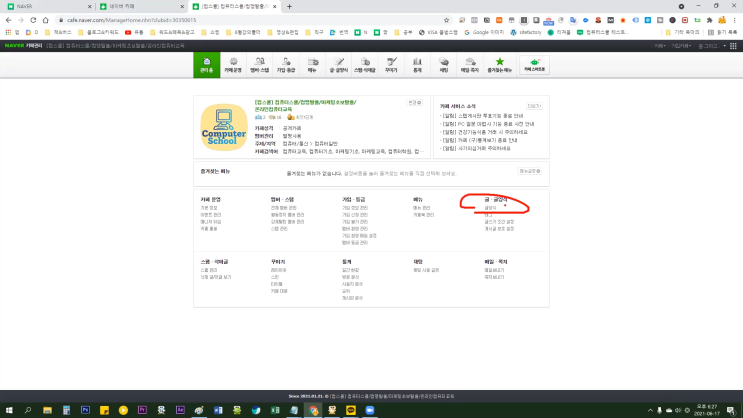Open Premiere Pro from the taskbar
Screen dimensions: 743x418
[142, 410]
